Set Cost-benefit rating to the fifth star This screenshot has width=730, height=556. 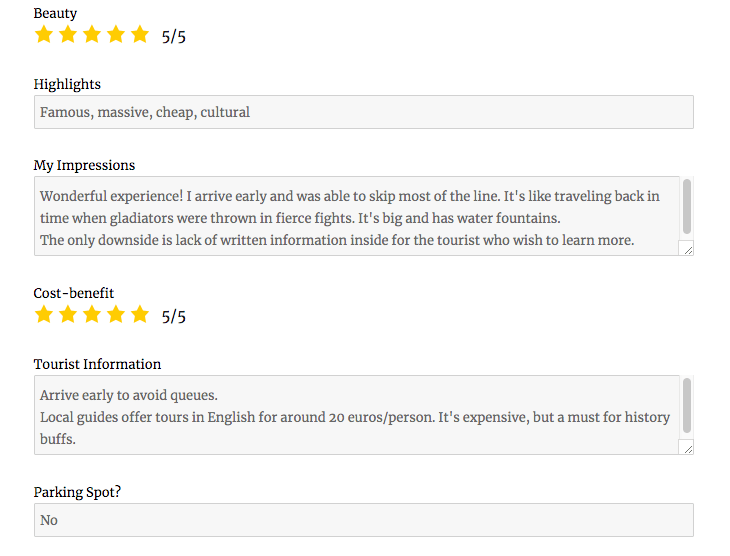pos(139,315)
